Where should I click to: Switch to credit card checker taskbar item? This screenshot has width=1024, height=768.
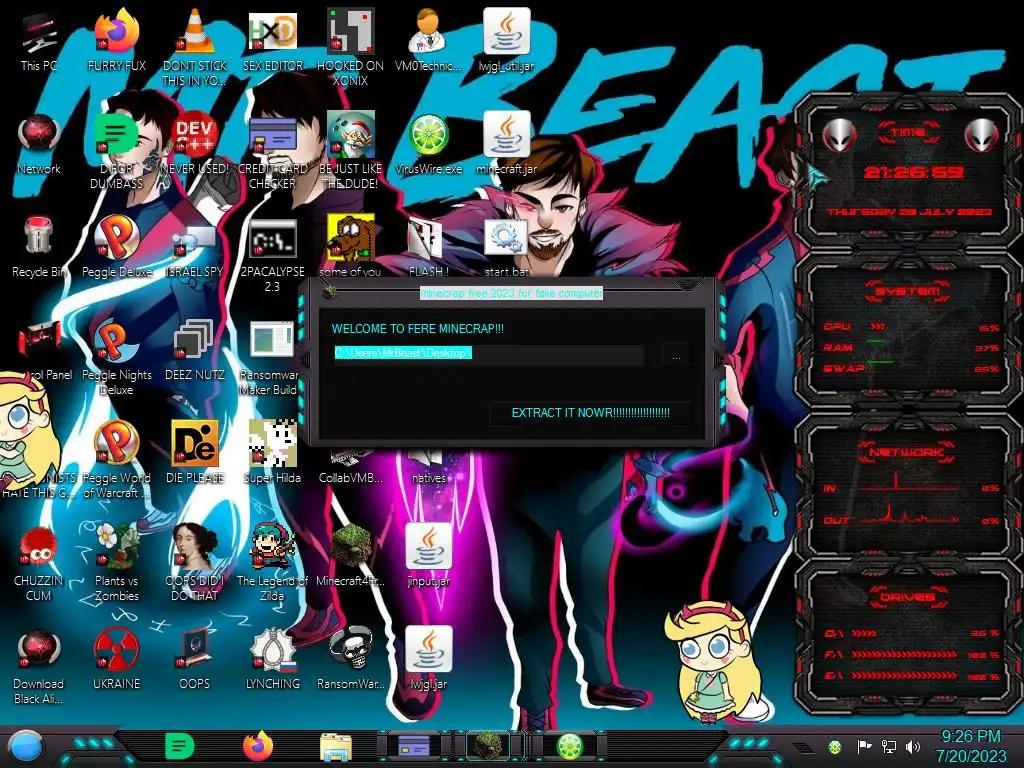coord(414,746)
